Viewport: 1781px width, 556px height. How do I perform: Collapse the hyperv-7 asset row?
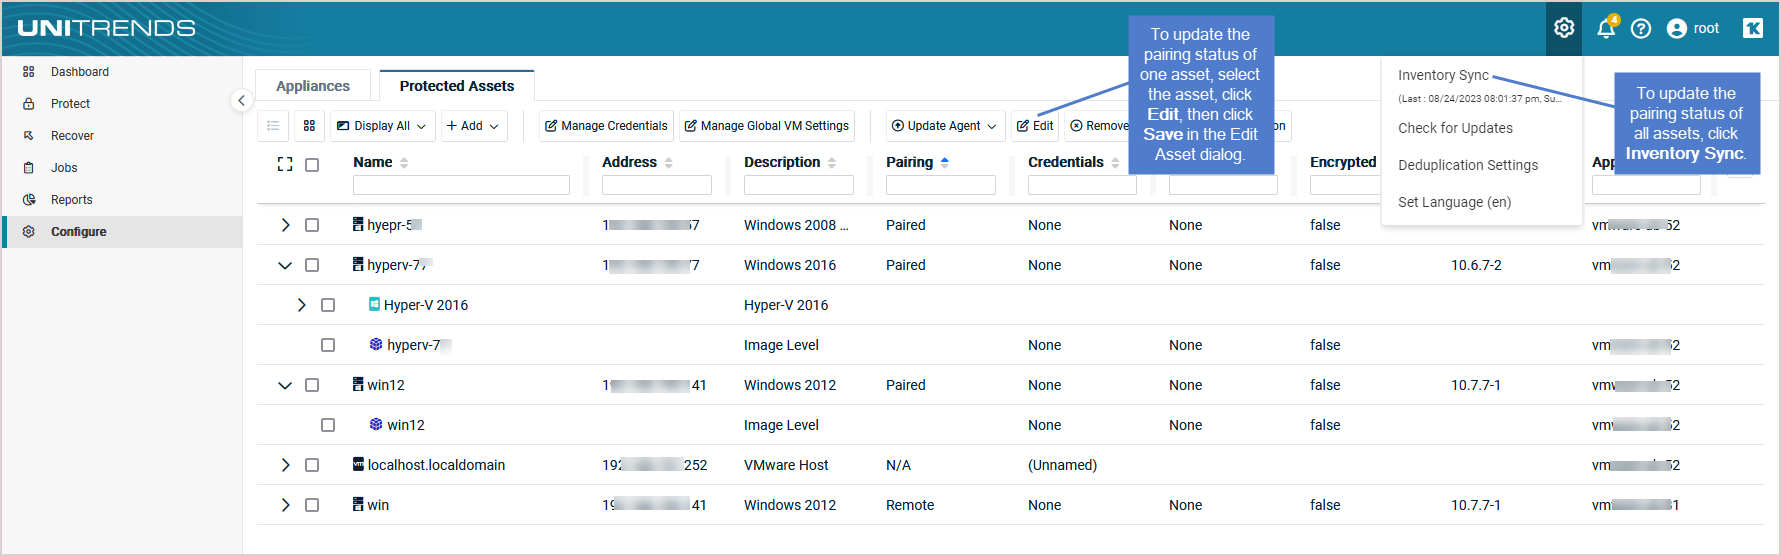pyautogui.click(x=285, y=265)
